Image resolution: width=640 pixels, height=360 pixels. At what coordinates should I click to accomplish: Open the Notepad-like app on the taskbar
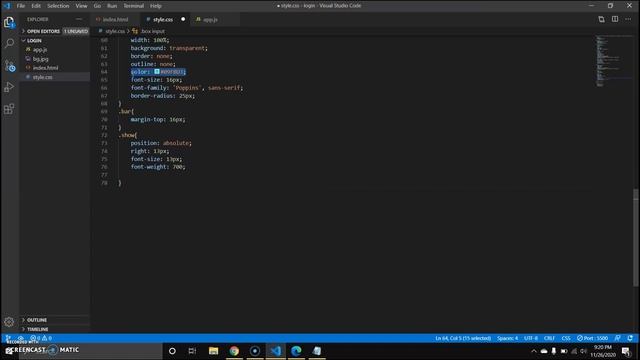click(317, 351)
